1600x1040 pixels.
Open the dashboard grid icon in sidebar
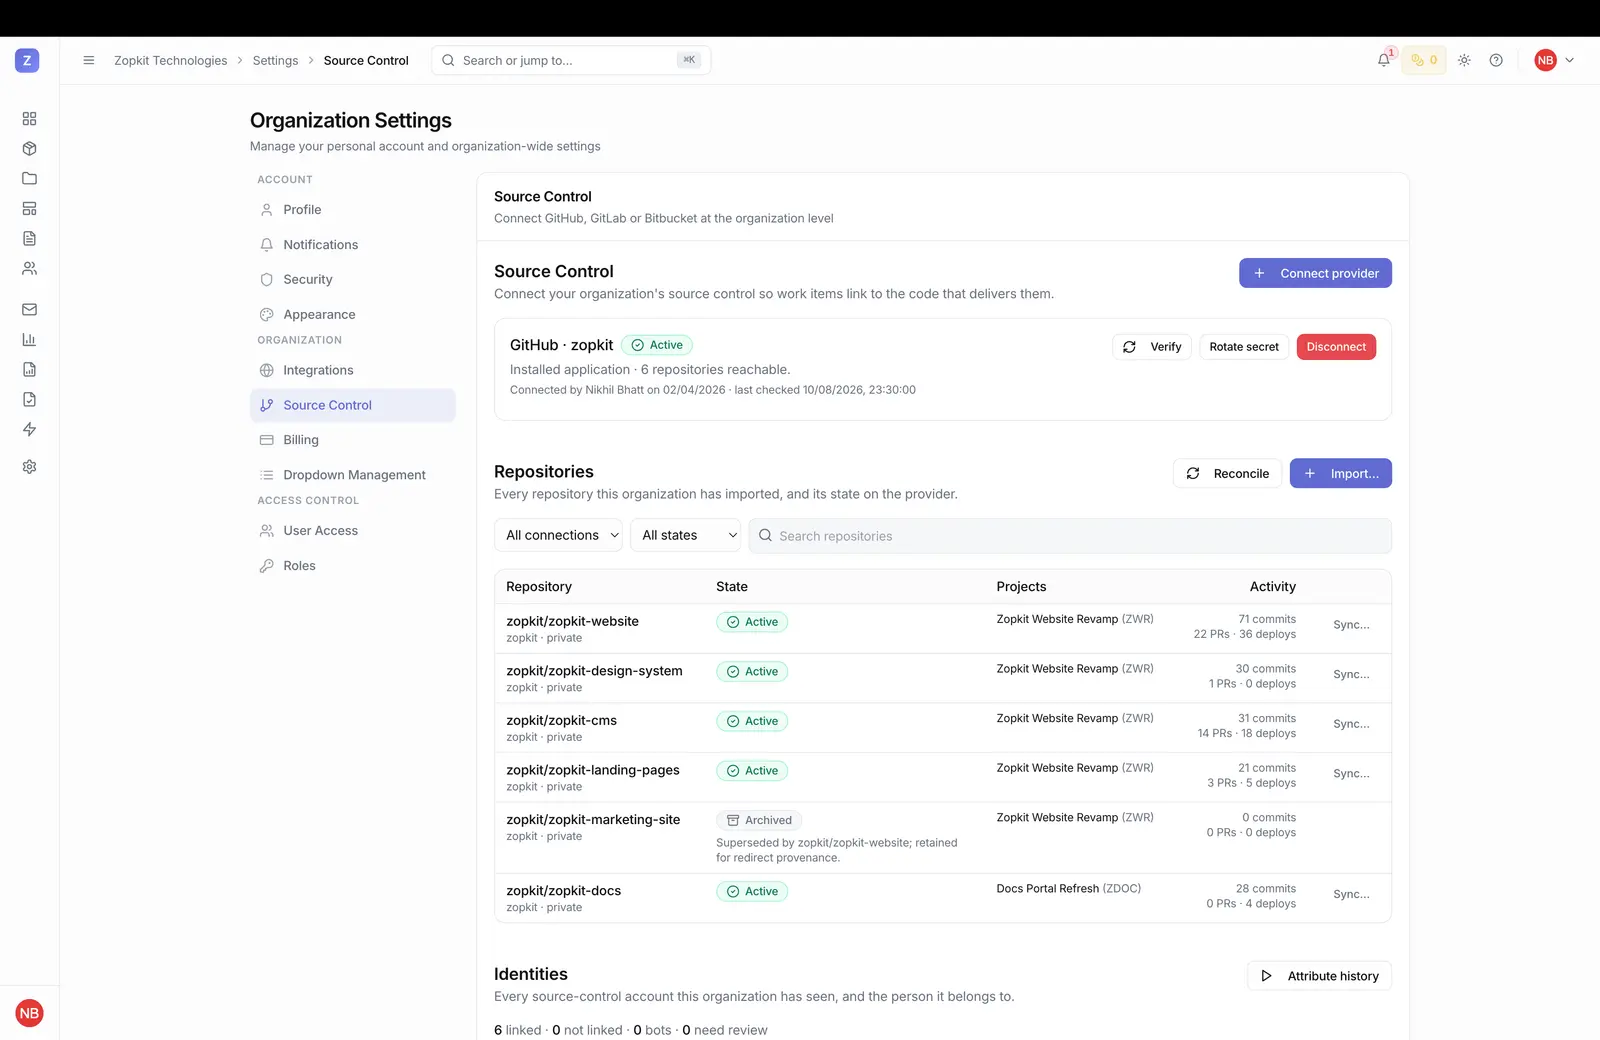tap(30, 119)
